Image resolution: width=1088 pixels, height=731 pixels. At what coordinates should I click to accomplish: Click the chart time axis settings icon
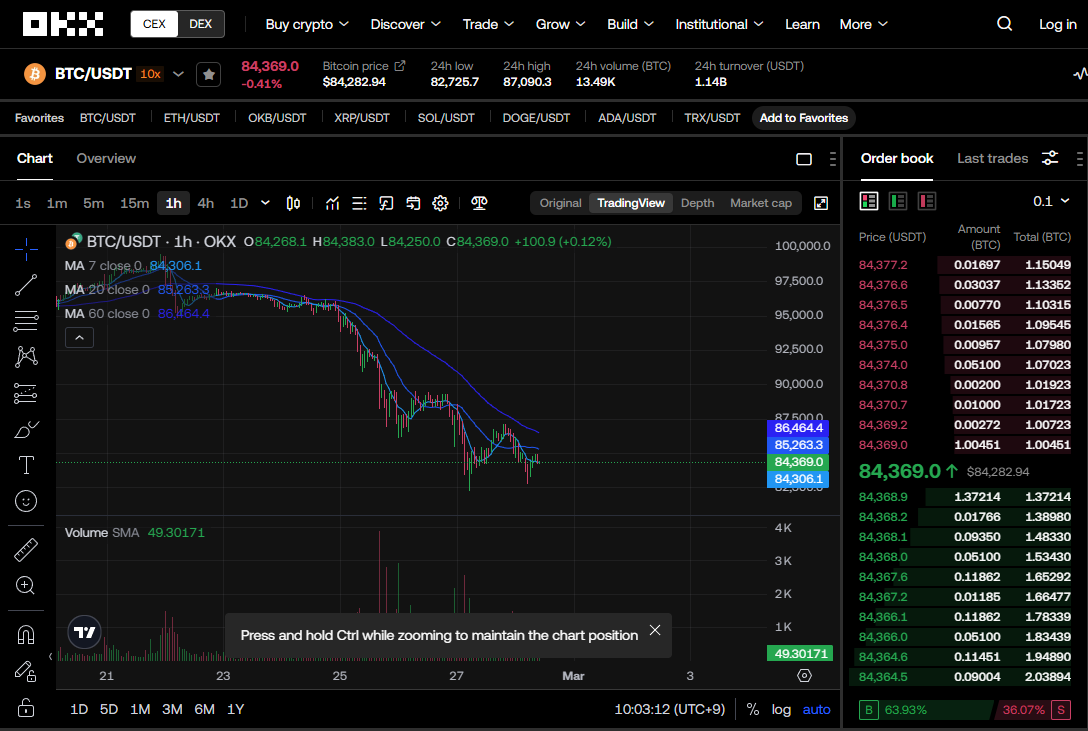[x=804, y=676]
